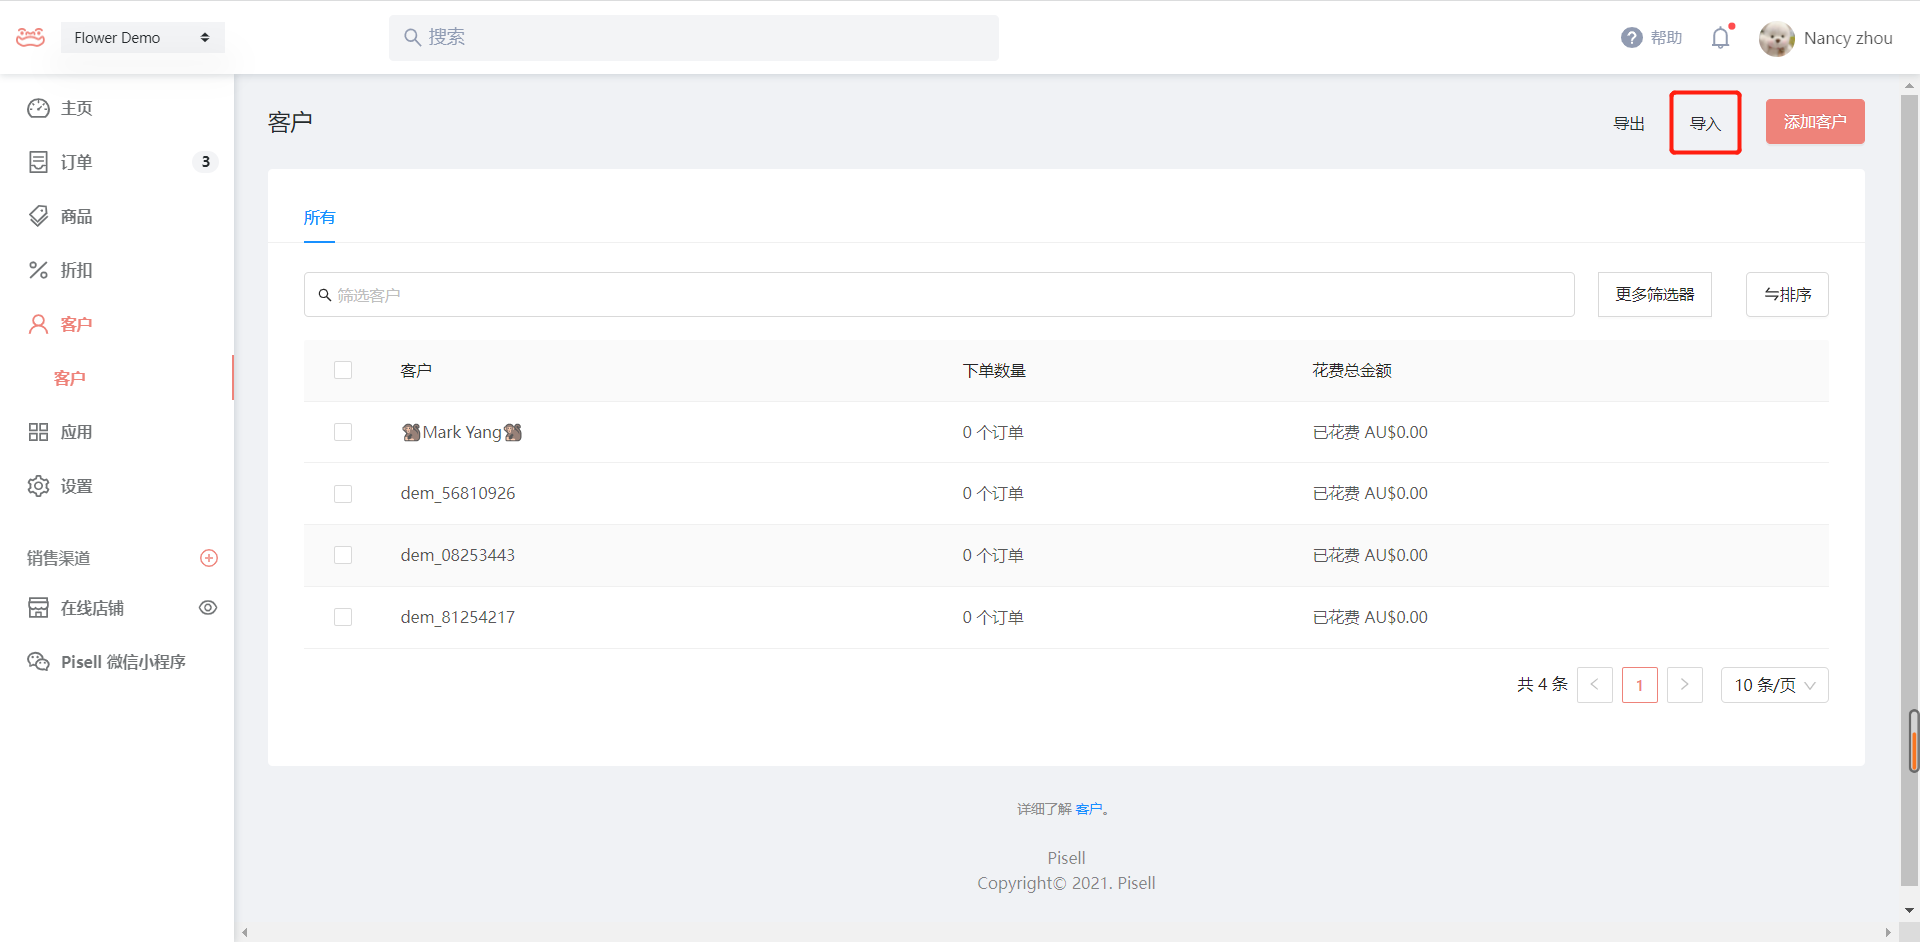This screenshot has height=942, width=1920.
Task: Open the products tag icon 商品
Action: (38, 216)
